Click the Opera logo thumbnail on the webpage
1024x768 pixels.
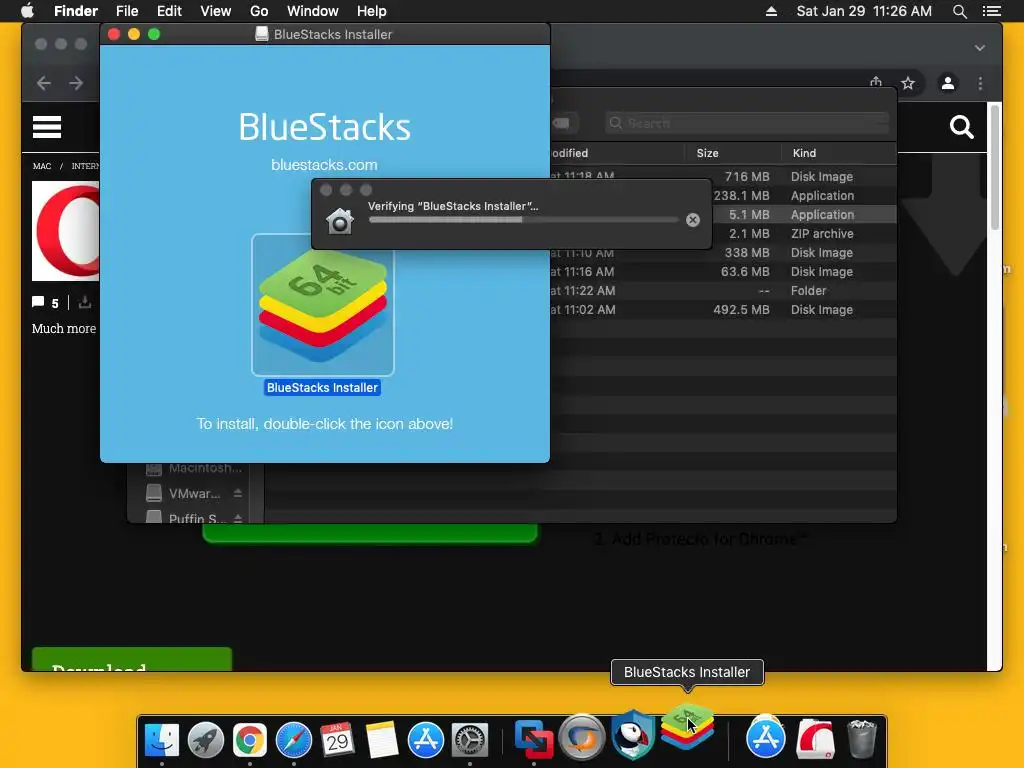(x=66, y=231)
